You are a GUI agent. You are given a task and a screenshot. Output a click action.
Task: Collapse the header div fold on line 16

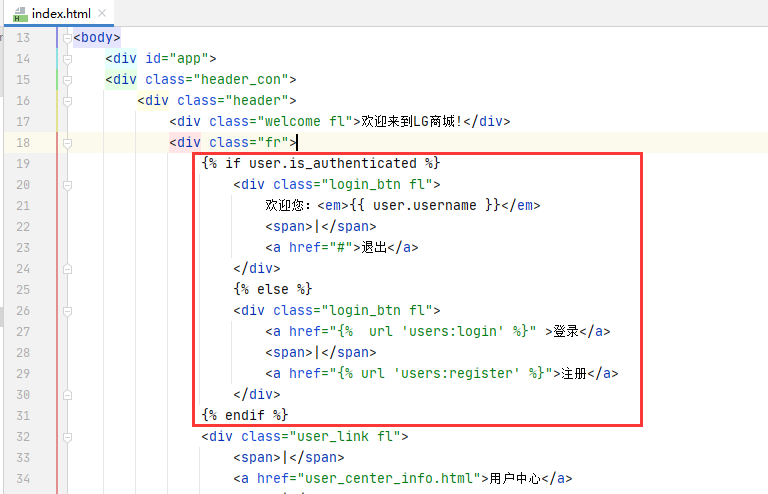coord(68,101)
